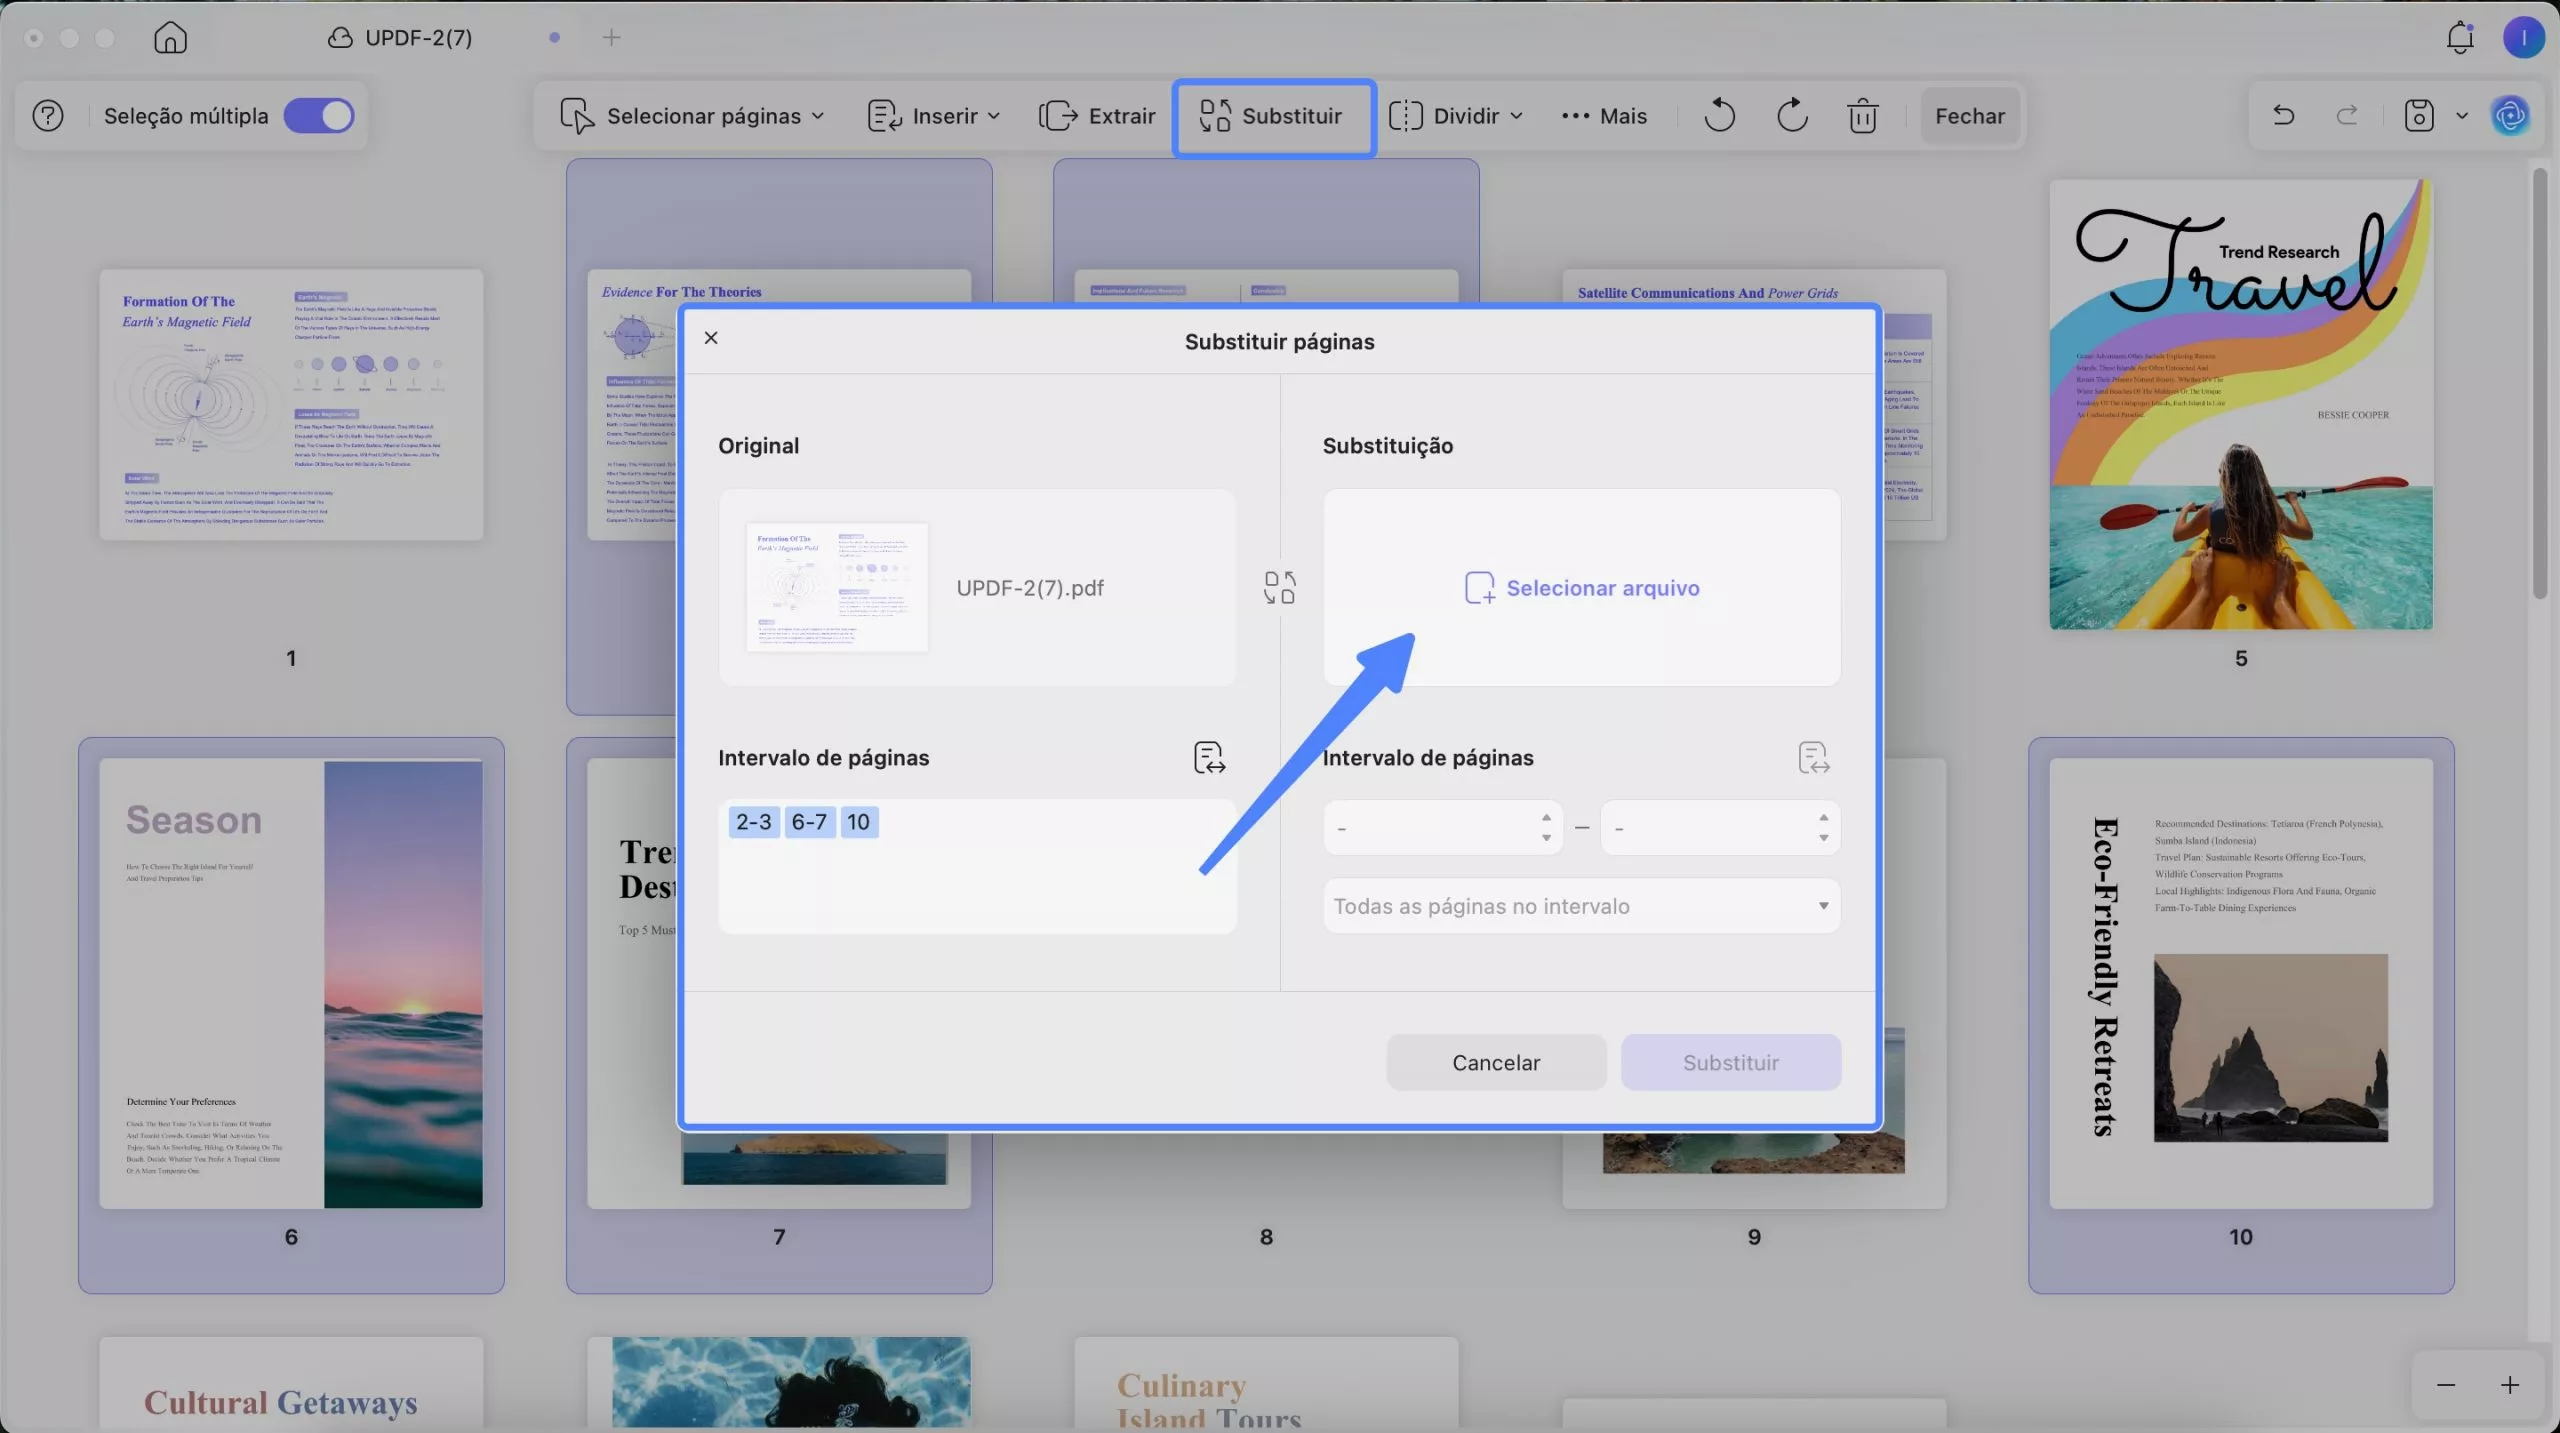Open Original page range input icon
2560x1433 pixels.
[x=1209, y=758]
